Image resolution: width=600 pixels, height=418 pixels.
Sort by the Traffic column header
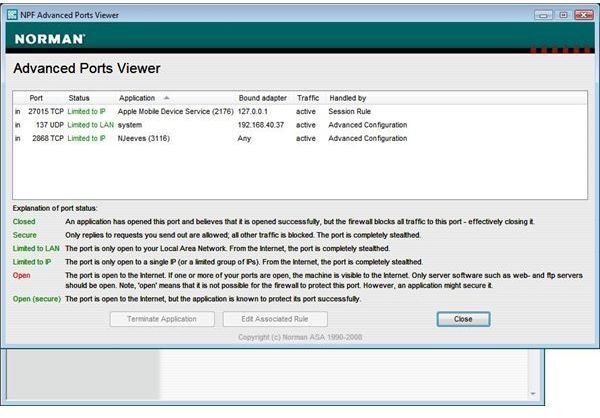[308, 98]
